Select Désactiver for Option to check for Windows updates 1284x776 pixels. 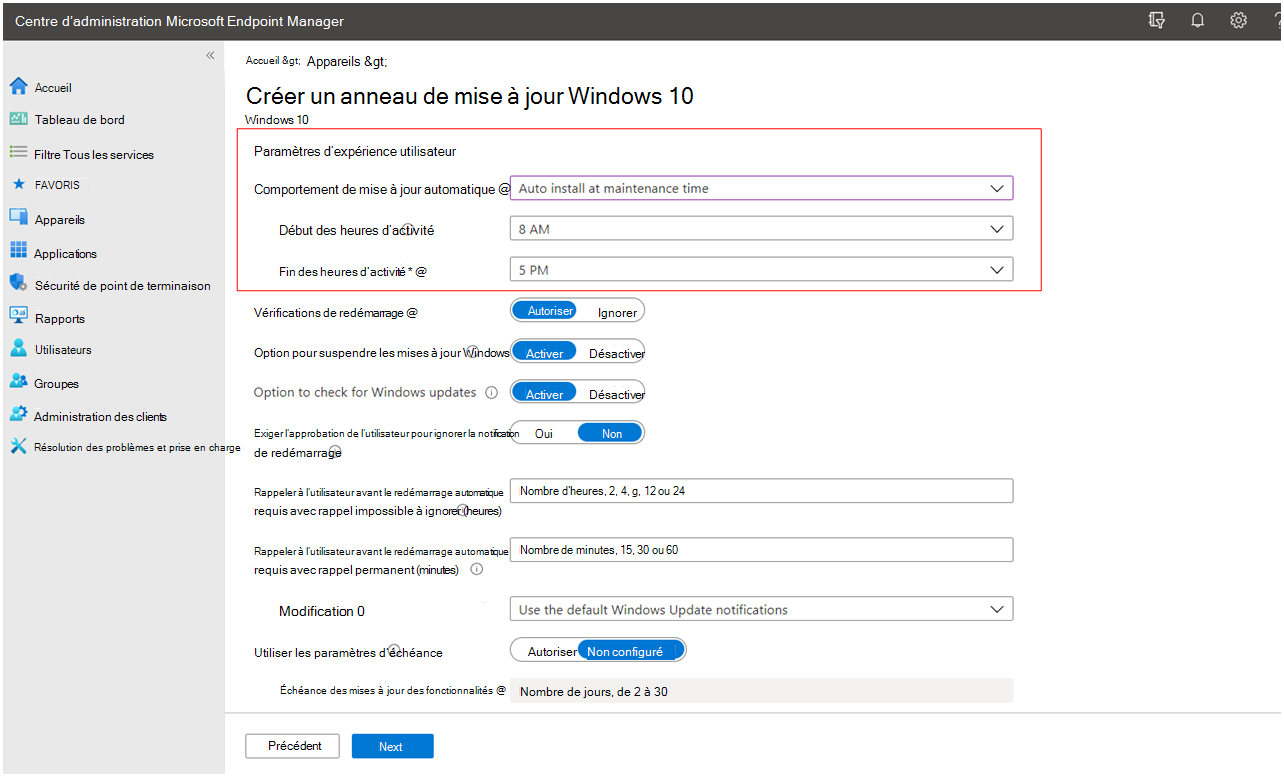(616, 394)
